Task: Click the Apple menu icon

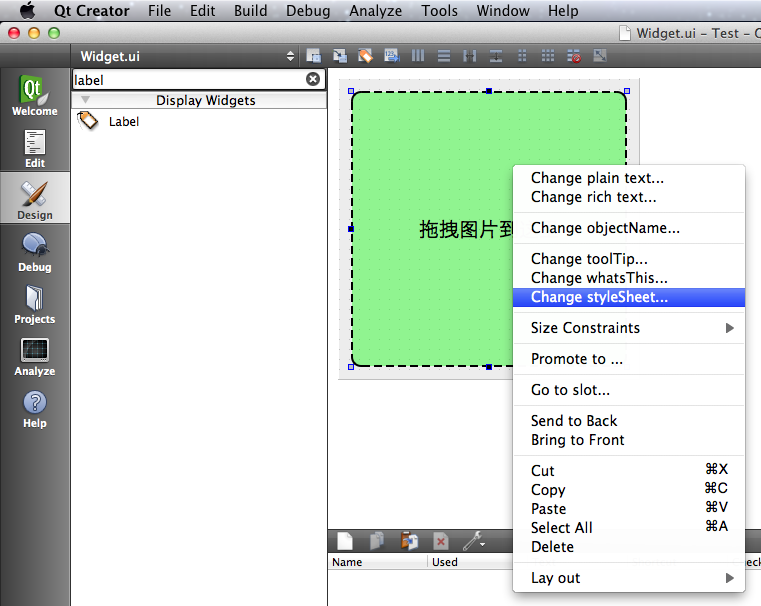Action: pos(28,11)
